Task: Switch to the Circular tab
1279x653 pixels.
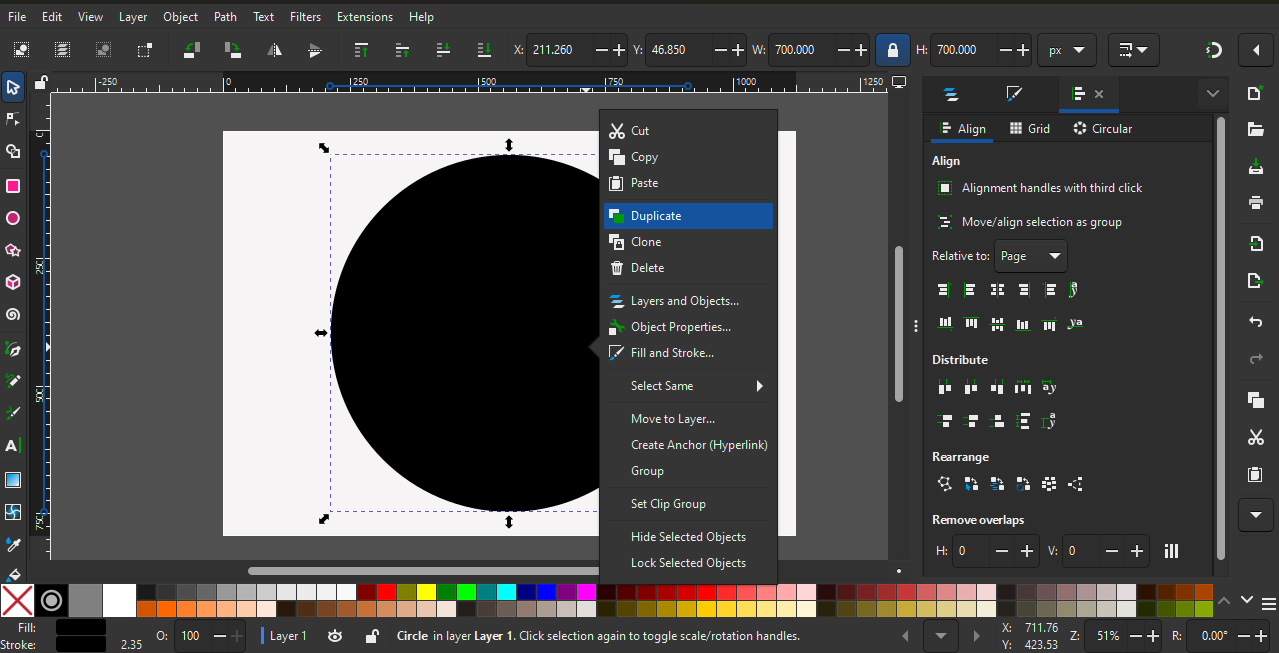Action: tap(1102, 129)
